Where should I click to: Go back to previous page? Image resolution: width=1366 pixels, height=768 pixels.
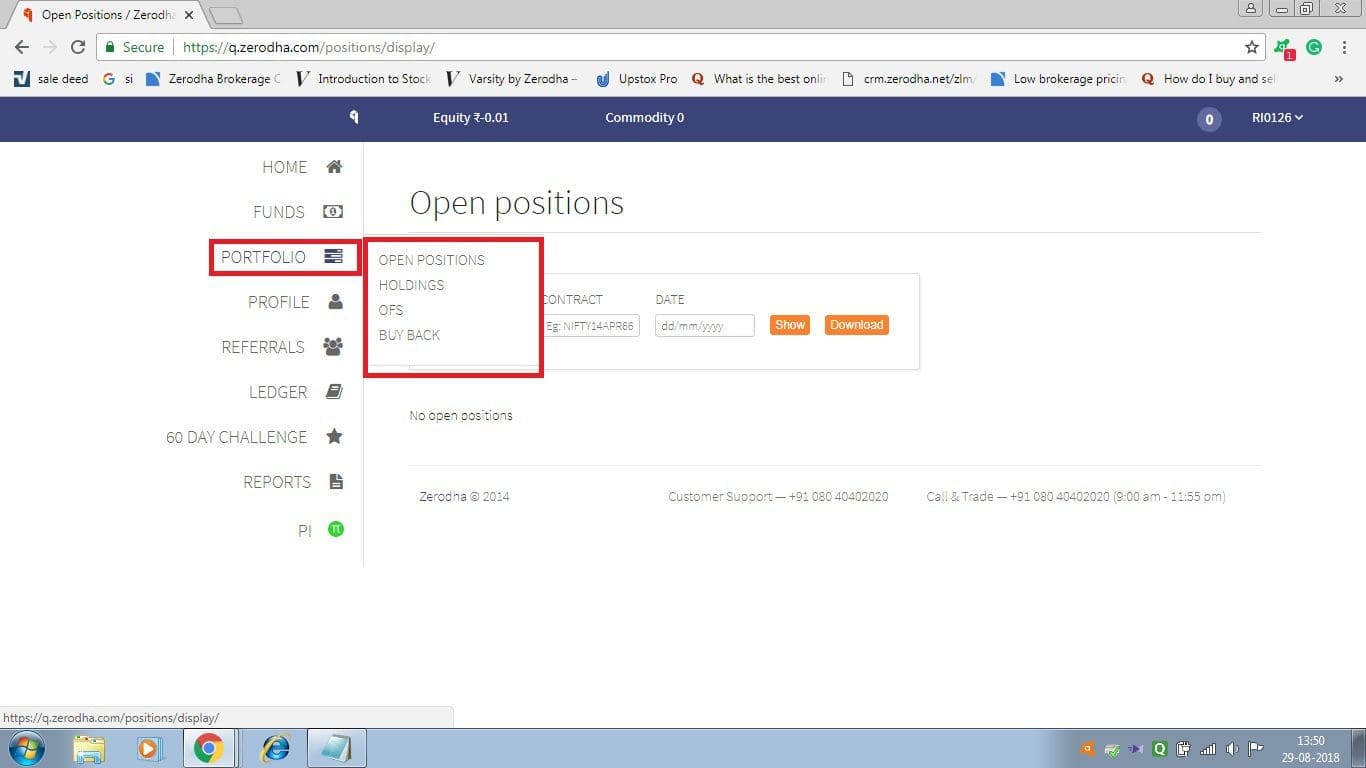point(22,47)
